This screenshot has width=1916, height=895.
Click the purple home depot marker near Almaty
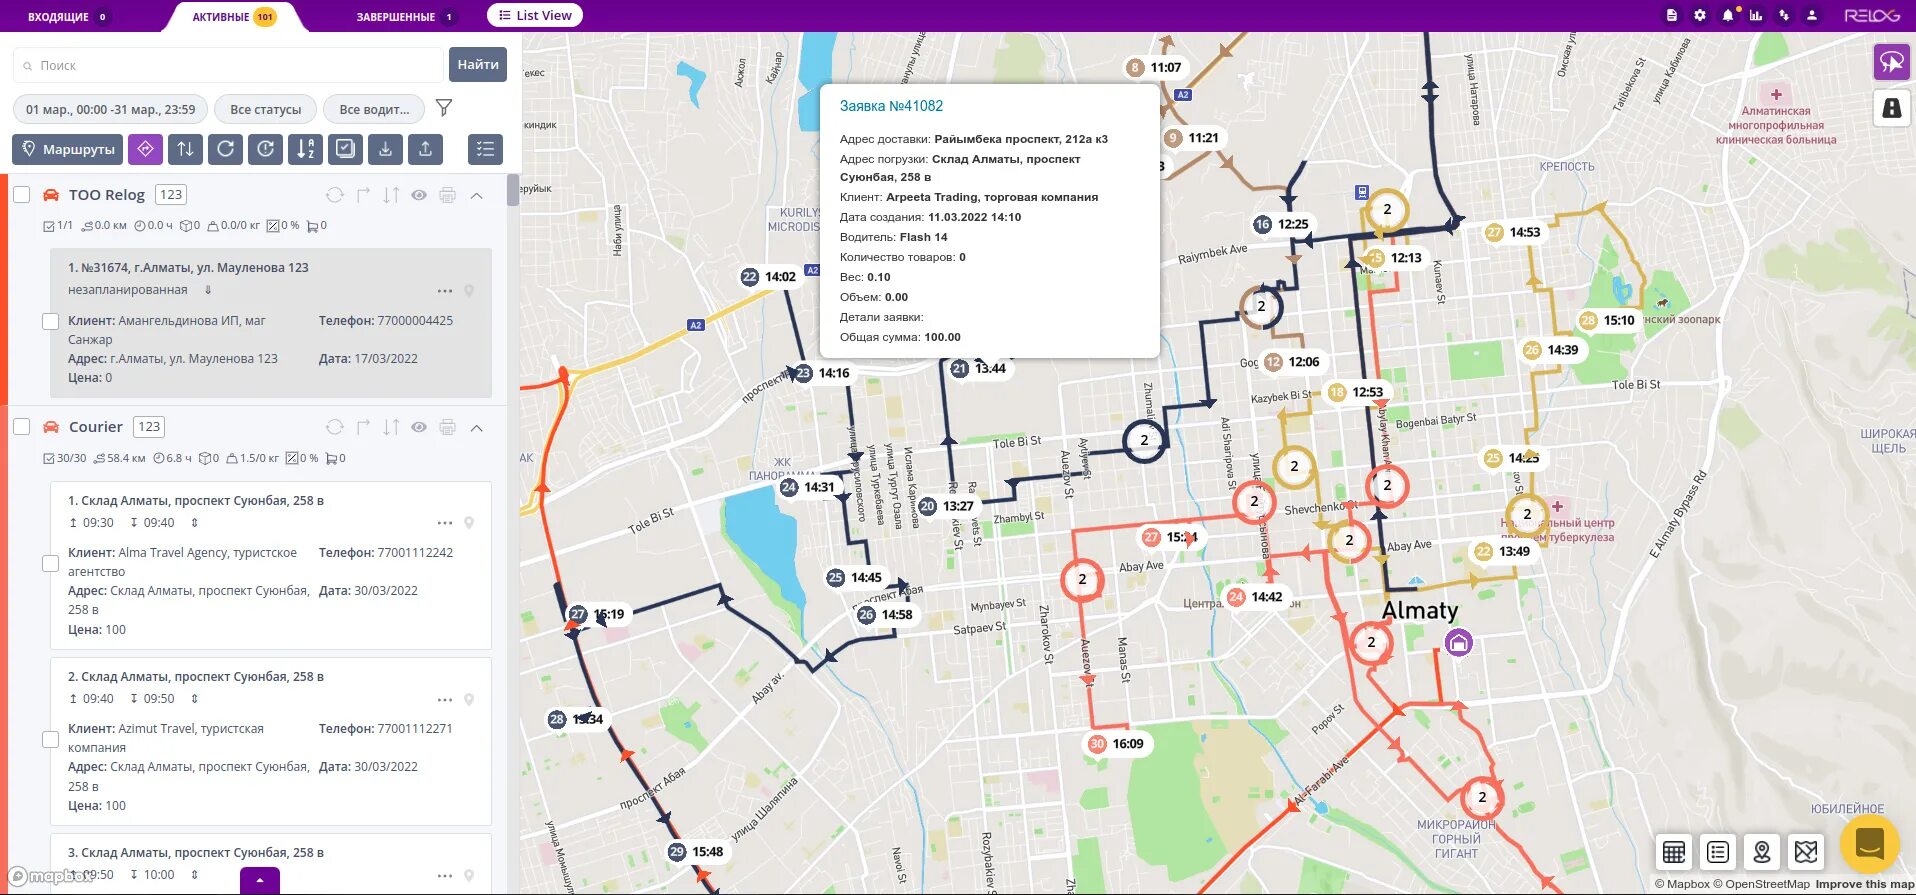pyautogui.click(x=1459, y=643)
